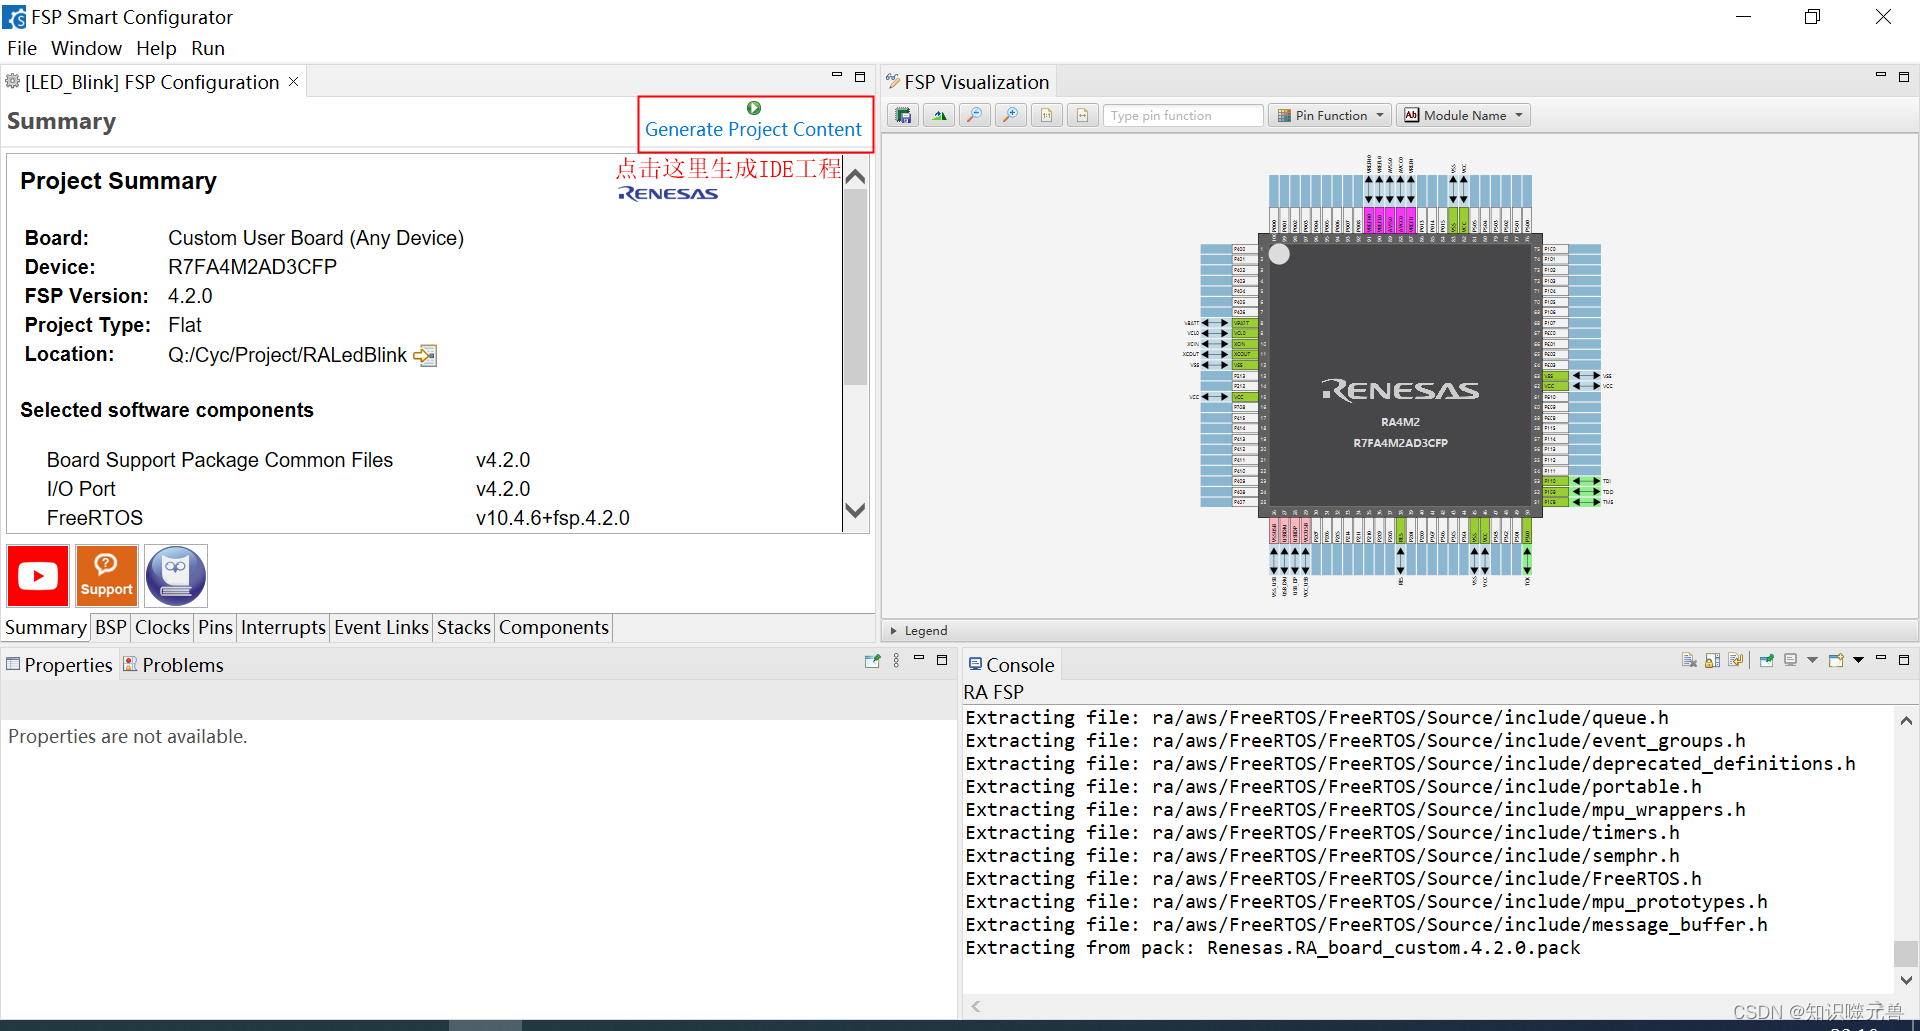
Task: Save pin package image icon
Action: 903,116
